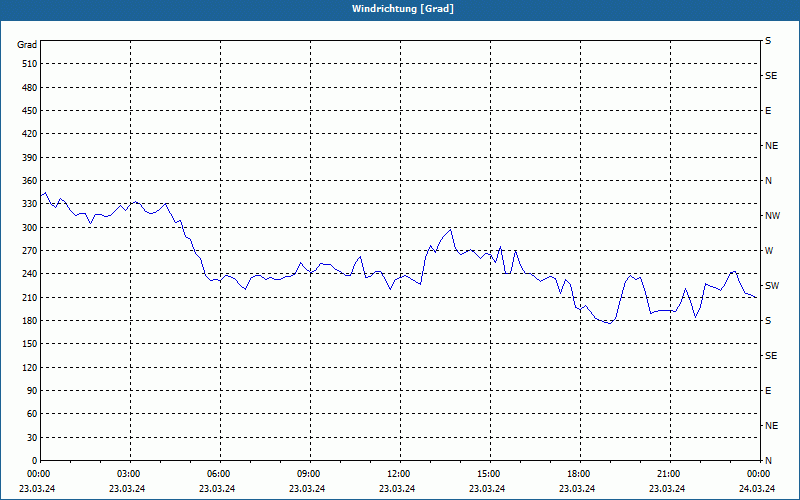Click the 00:00 label above 24.03.24

[760, 474]
